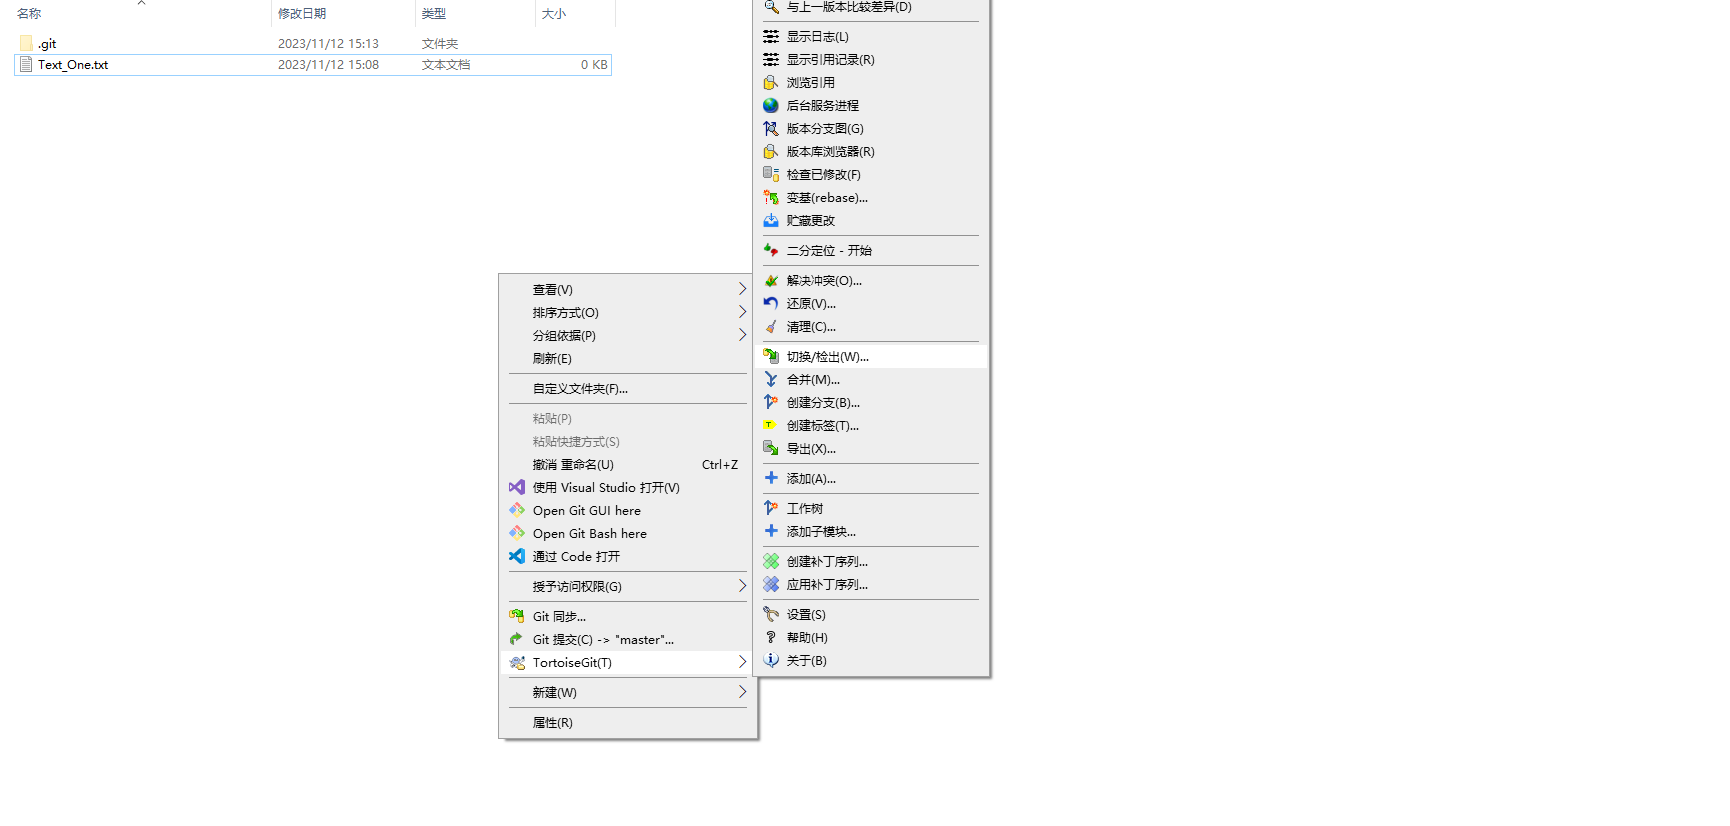Expand the Sort by (排序方式) submenu

click(x=742, y=312)
